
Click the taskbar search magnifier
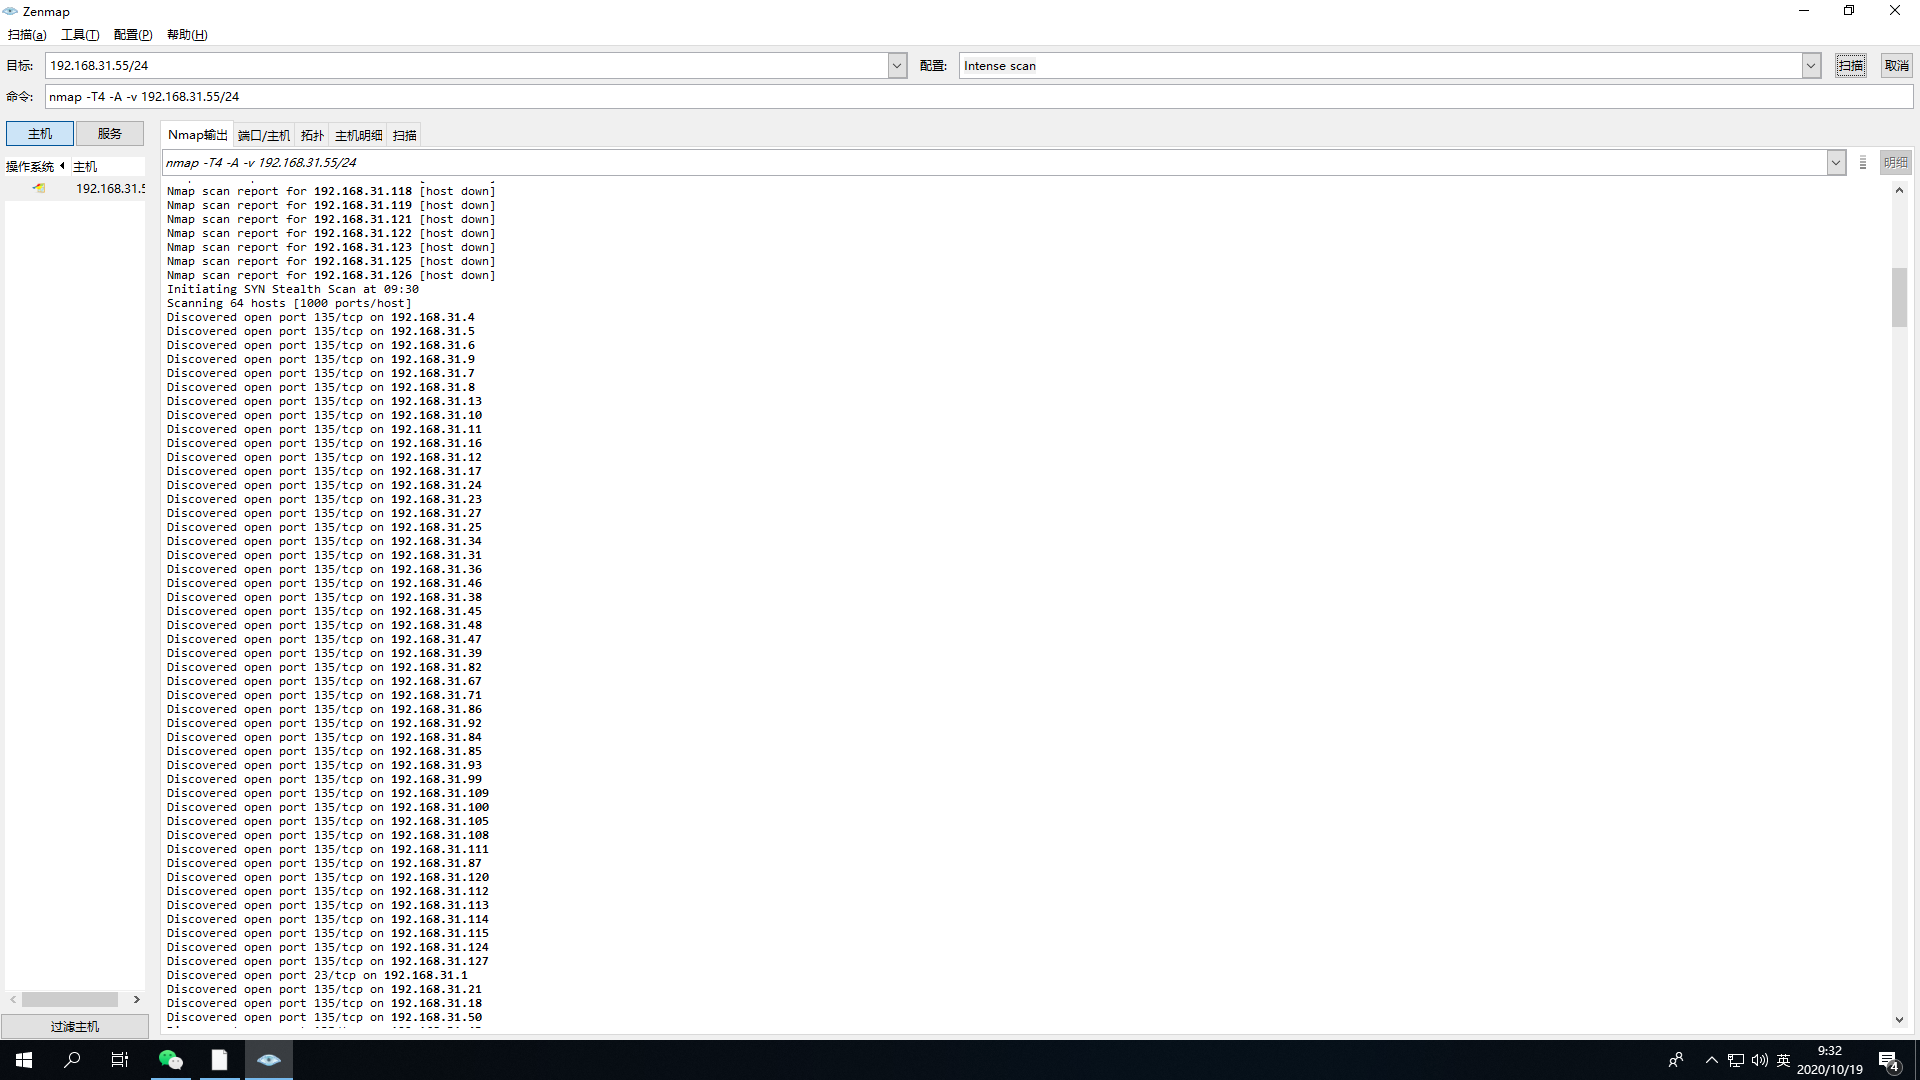pyautogui.click(x=72, y=1060)
